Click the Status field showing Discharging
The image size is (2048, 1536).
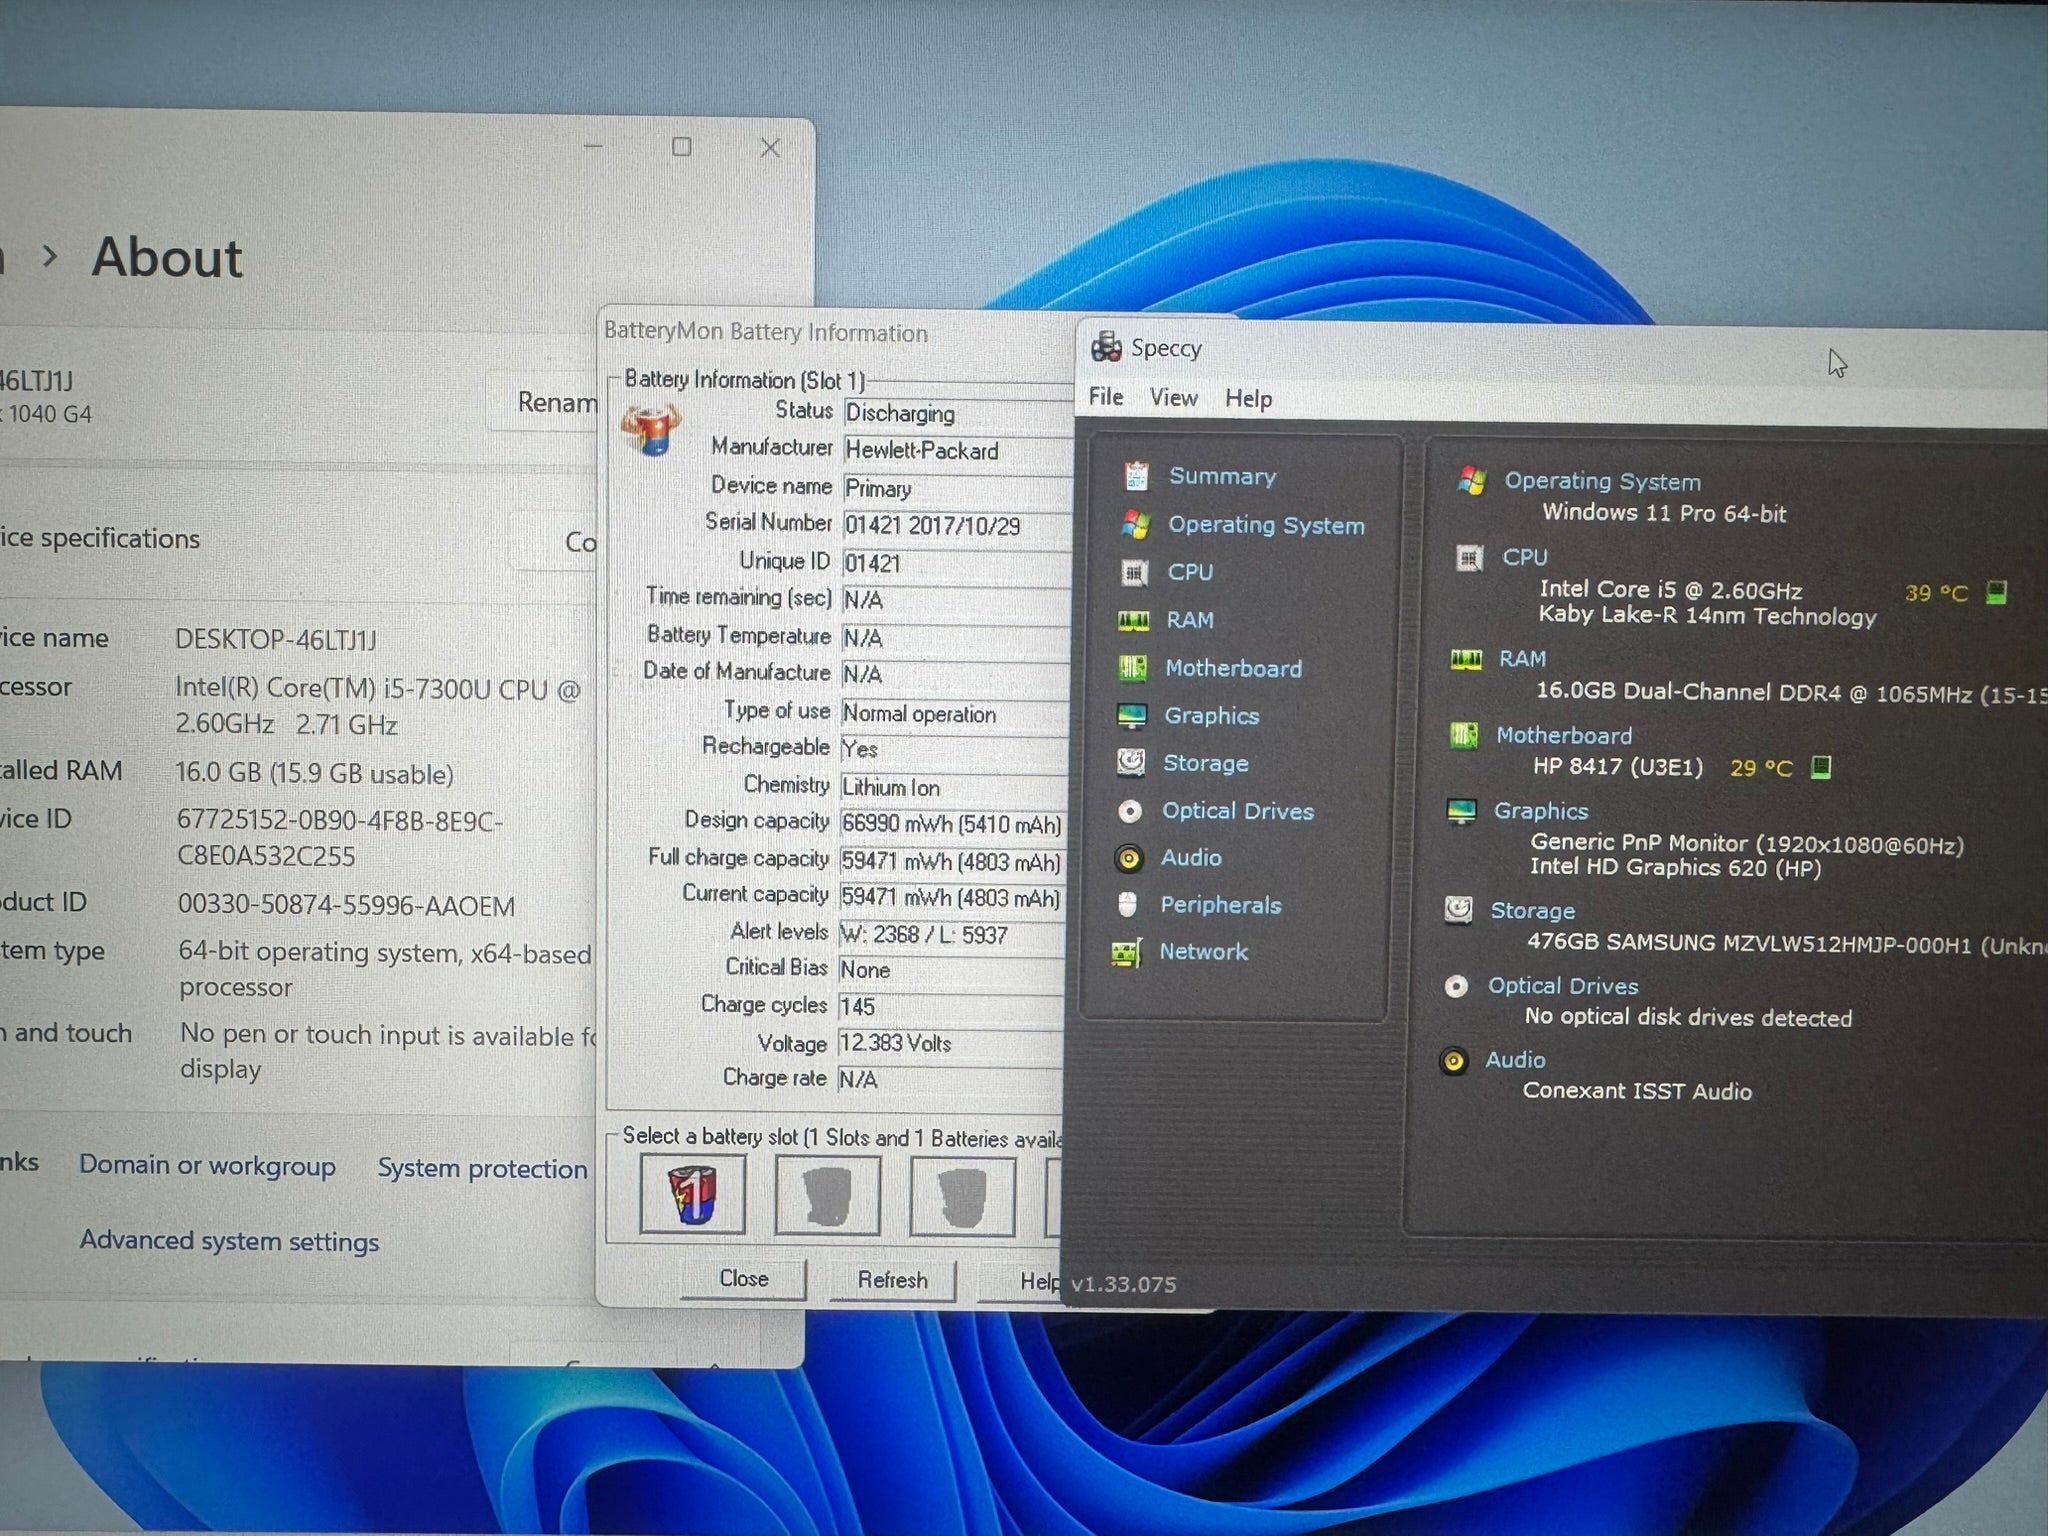[x=958, y=413]
